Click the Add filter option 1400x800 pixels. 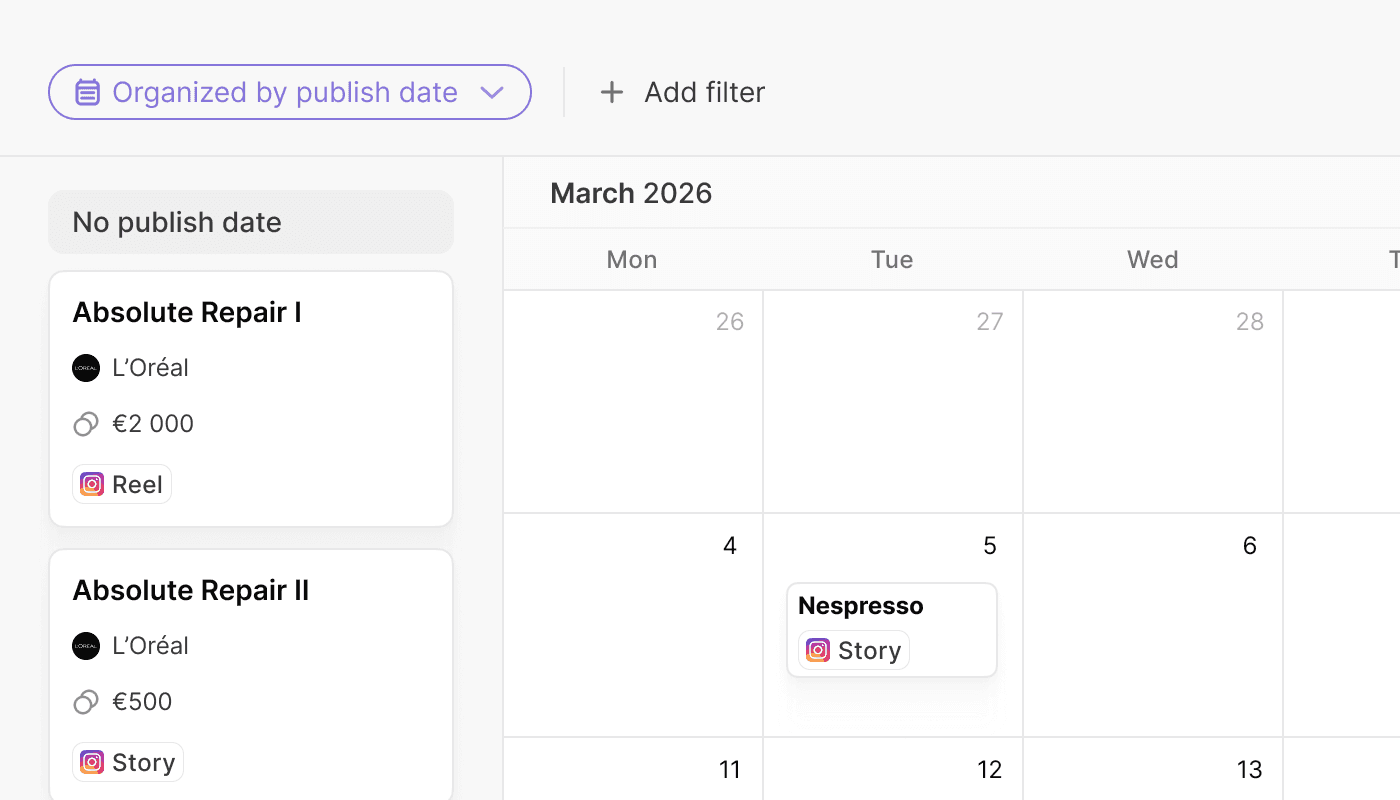coord(705,92)
